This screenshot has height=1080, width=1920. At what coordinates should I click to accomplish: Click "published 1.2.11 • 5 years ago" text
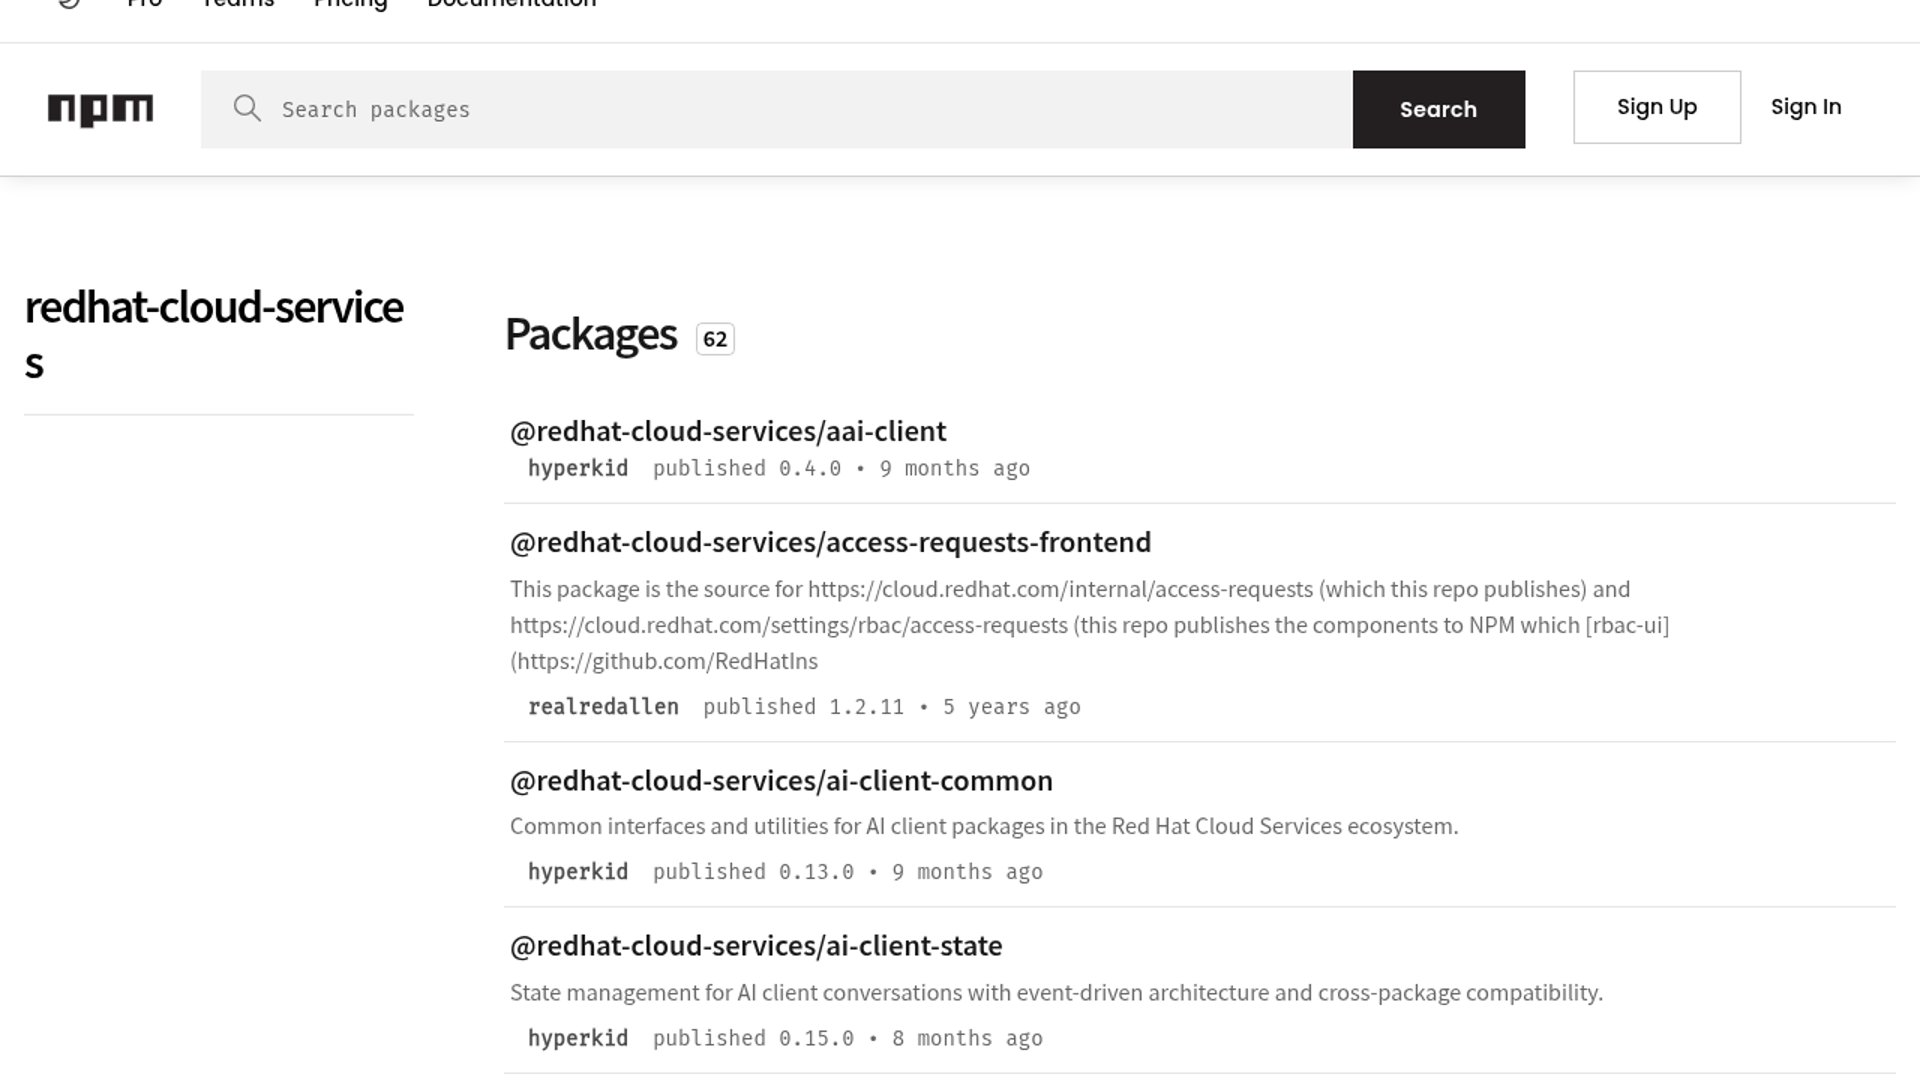tap(892, 707)
